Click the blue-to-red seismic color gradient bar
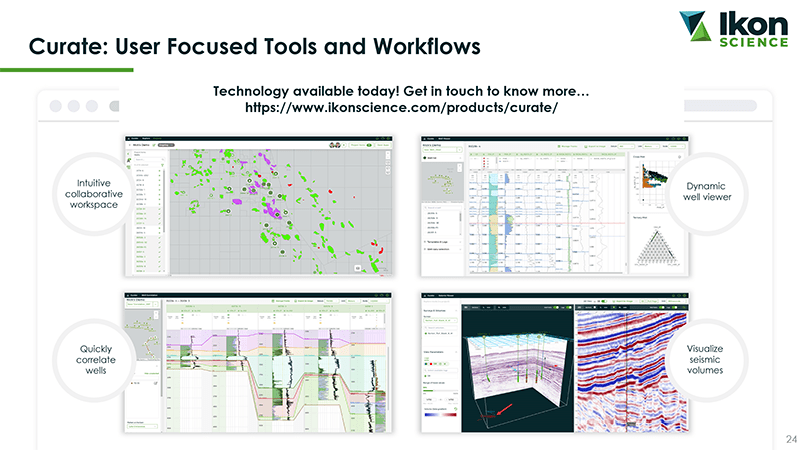This screenshot has width=800, height=450. [440, 415]
